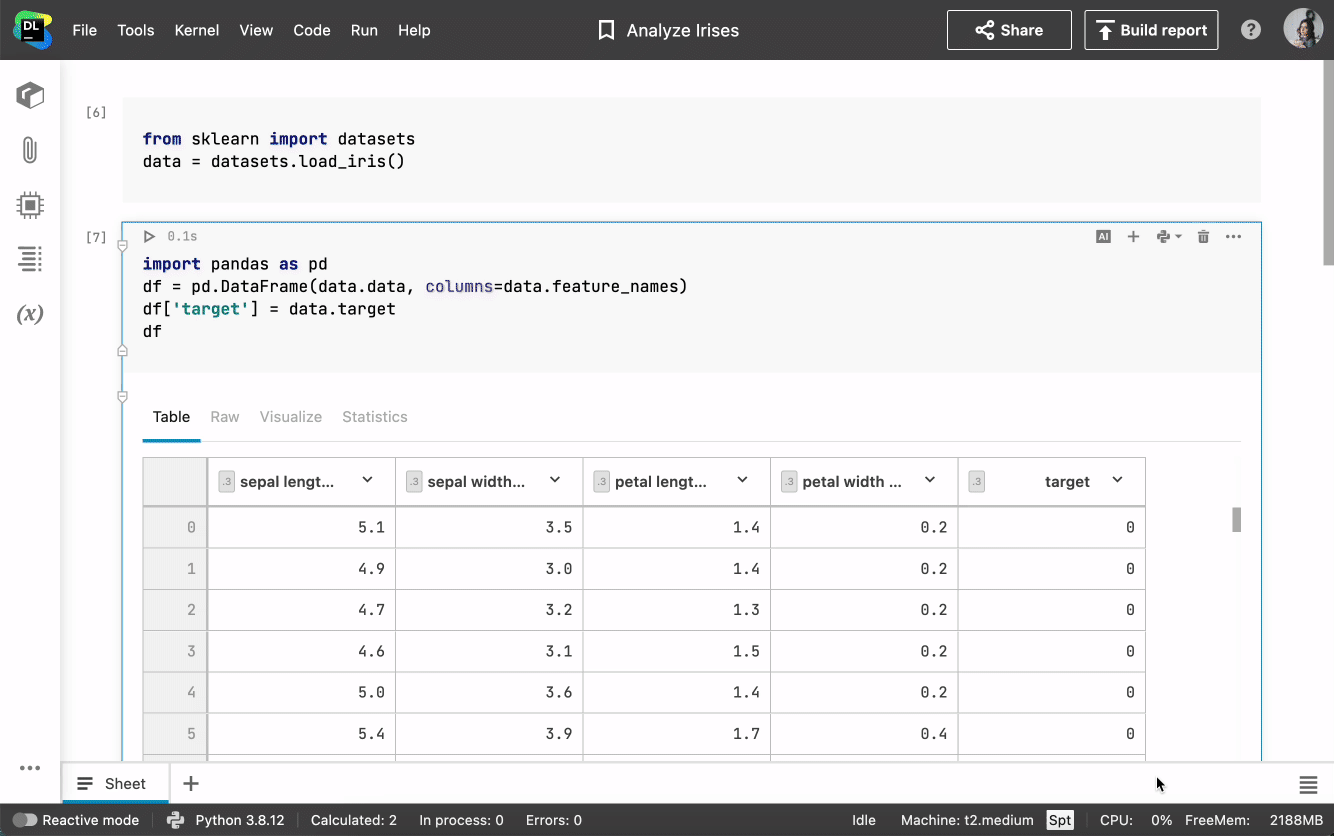Add a new cell with plus icon
1334x836 pixels.
(1133, 237)
